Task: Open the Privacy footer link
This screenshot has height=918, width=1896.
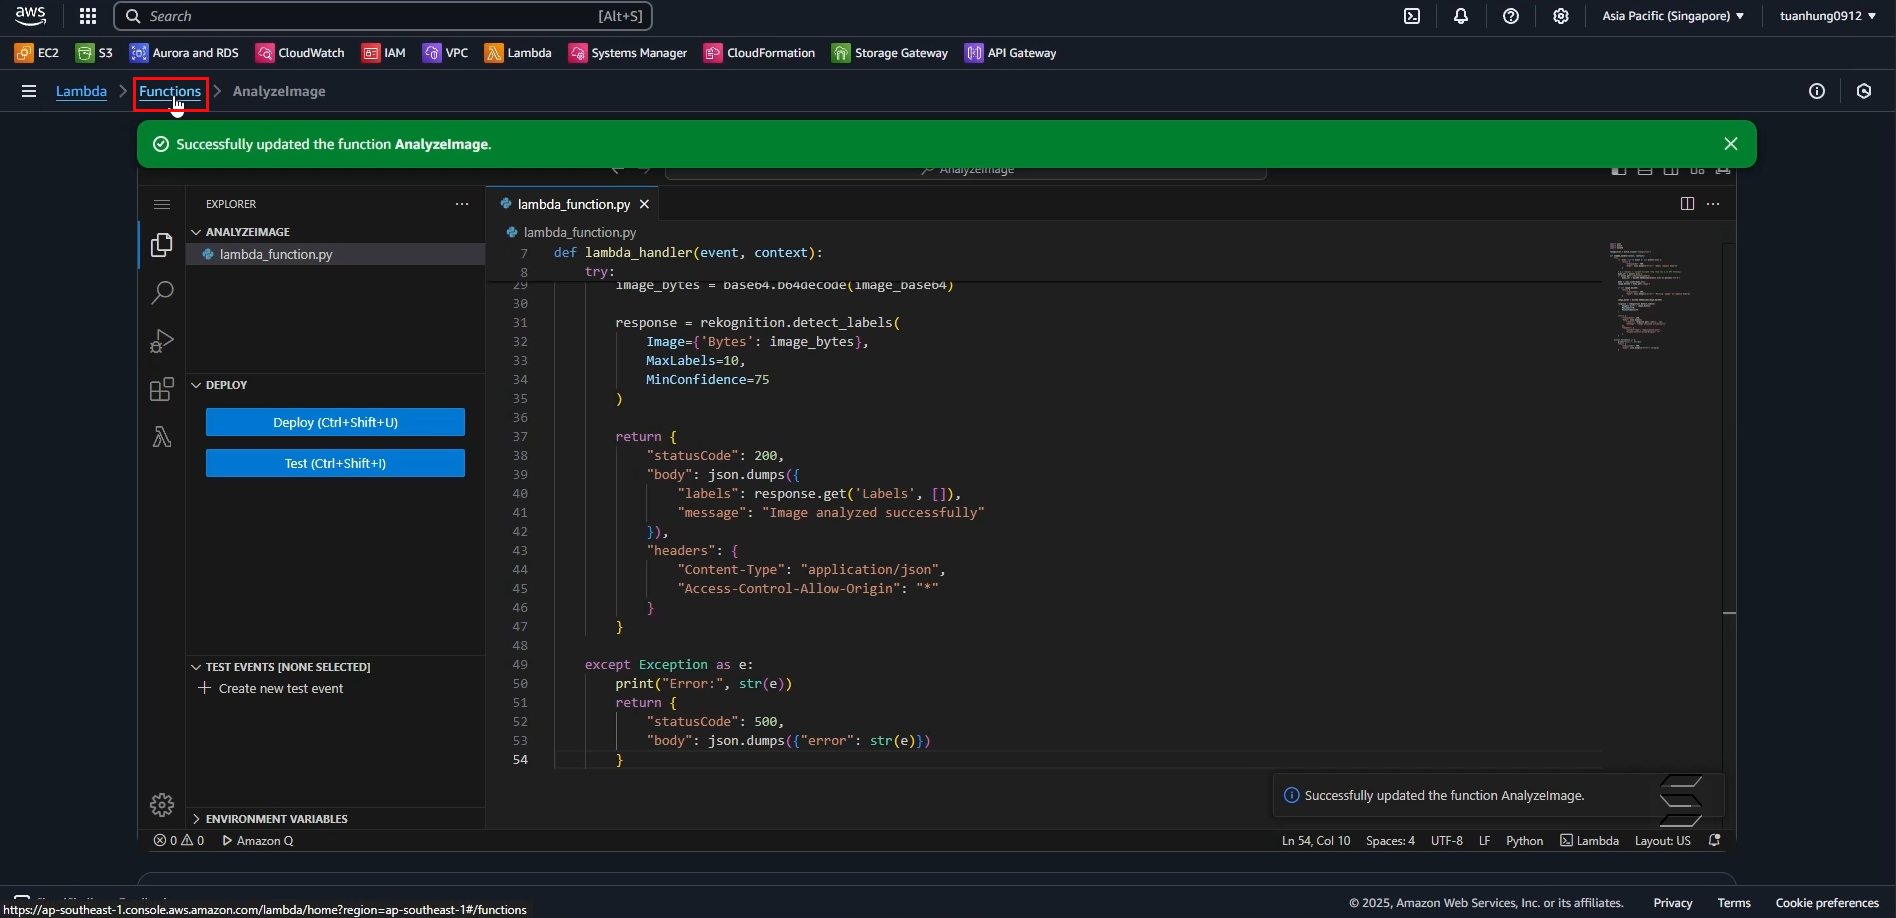Action: [1673, 903]
